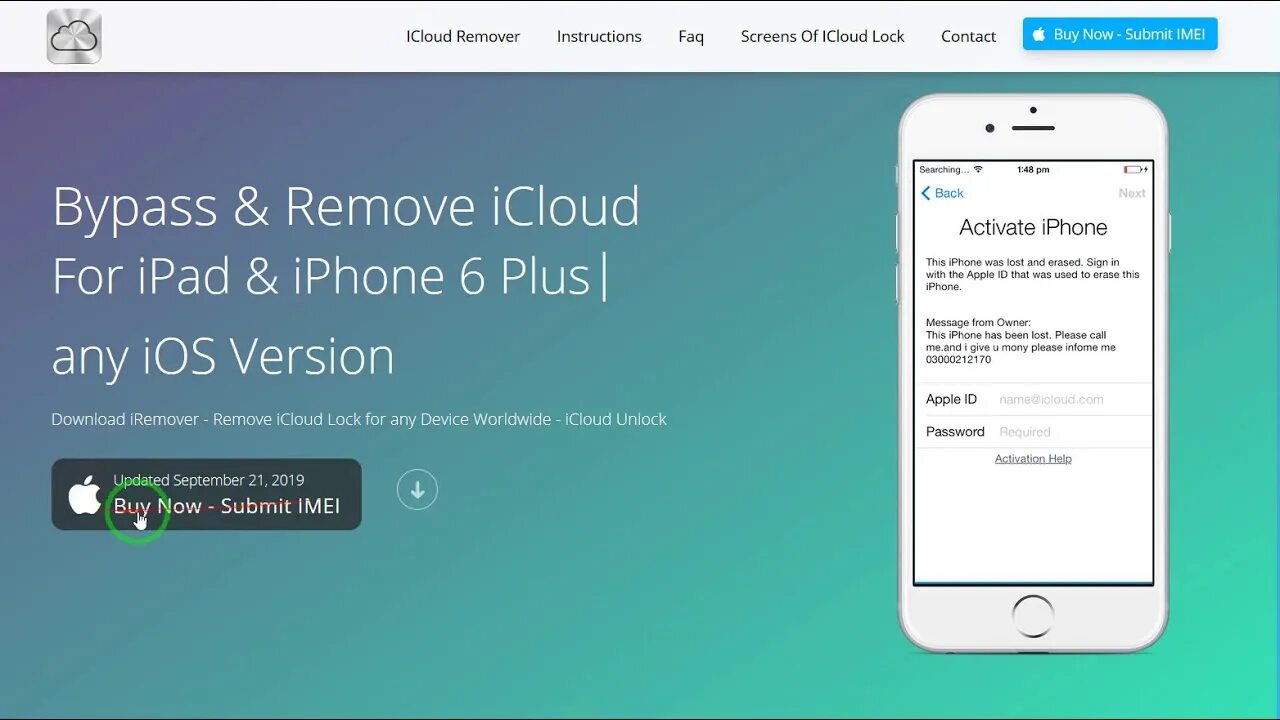Click the circular download arrow icon

click(x=417, y=489)
